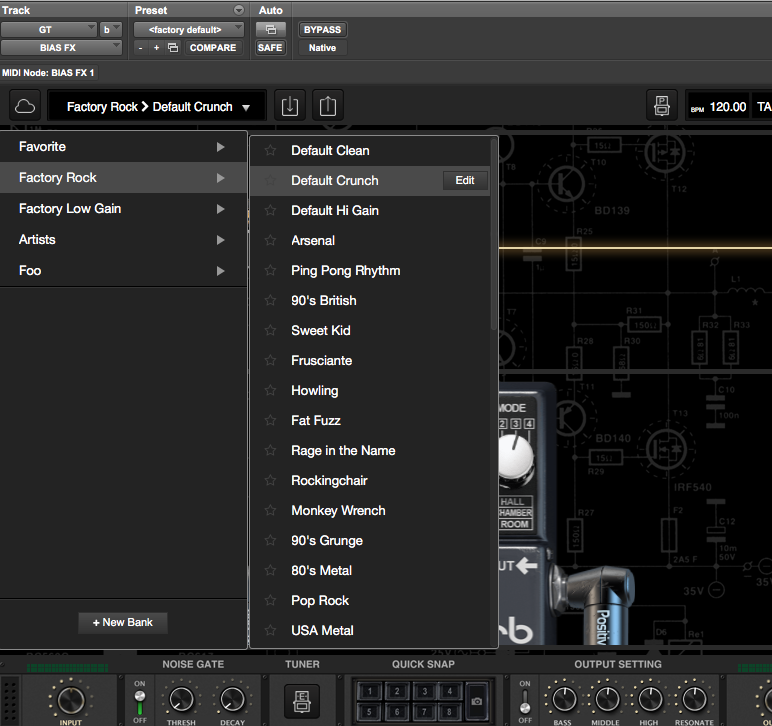Collapse the Factory Rock > Default Crunch dropdown

[157, 106]
